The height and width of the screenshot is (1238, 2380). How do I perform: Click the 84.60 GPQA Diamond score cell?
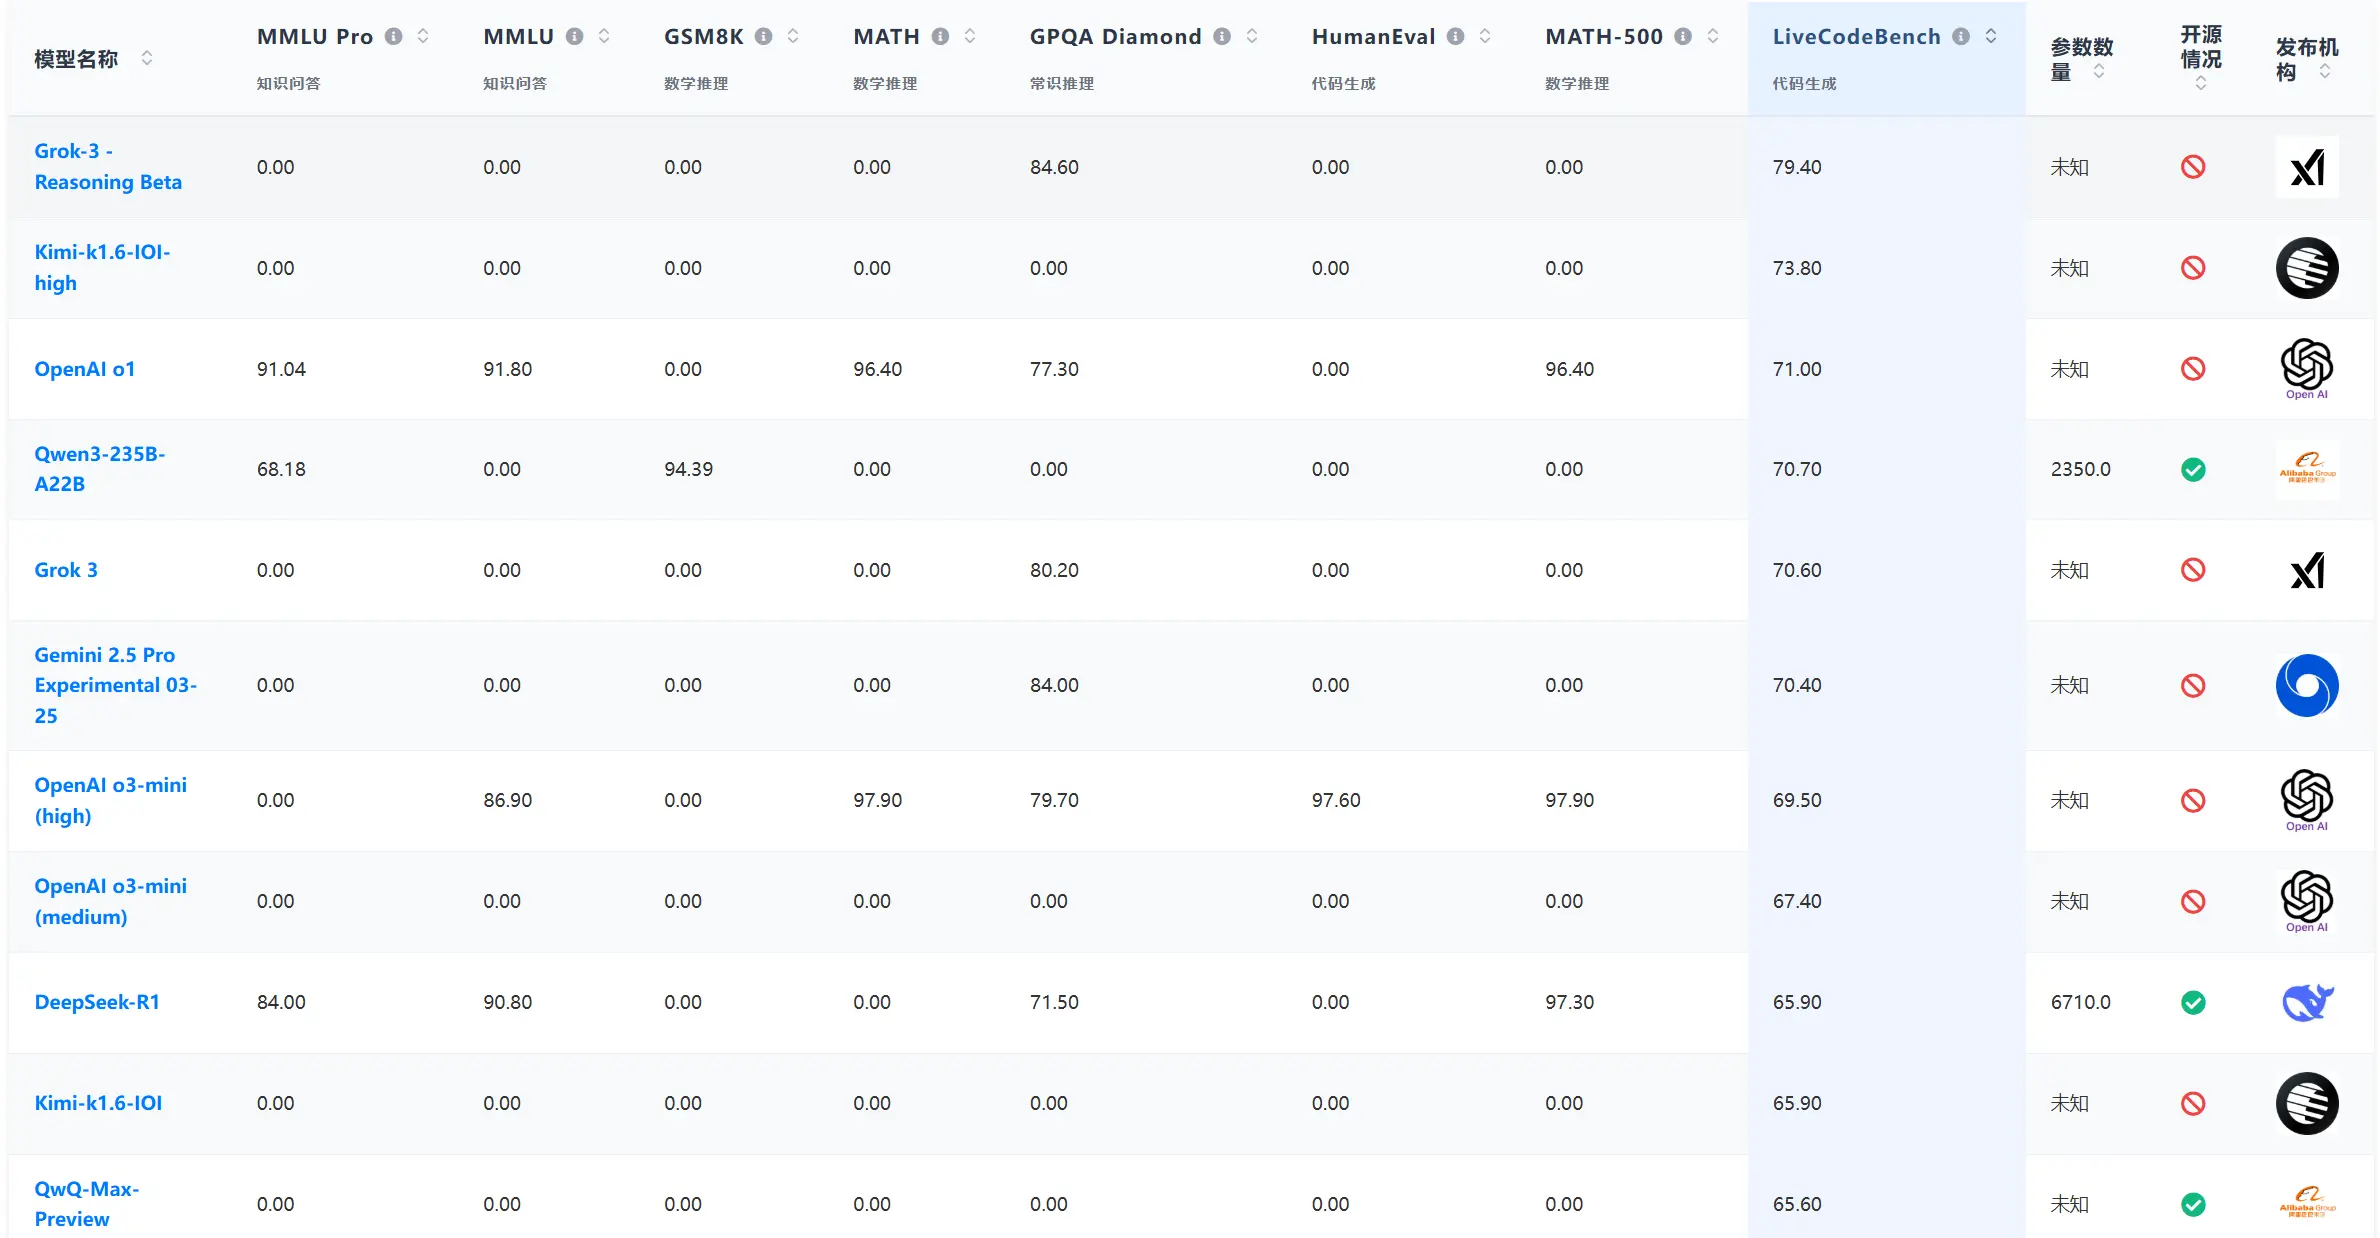1054,167
